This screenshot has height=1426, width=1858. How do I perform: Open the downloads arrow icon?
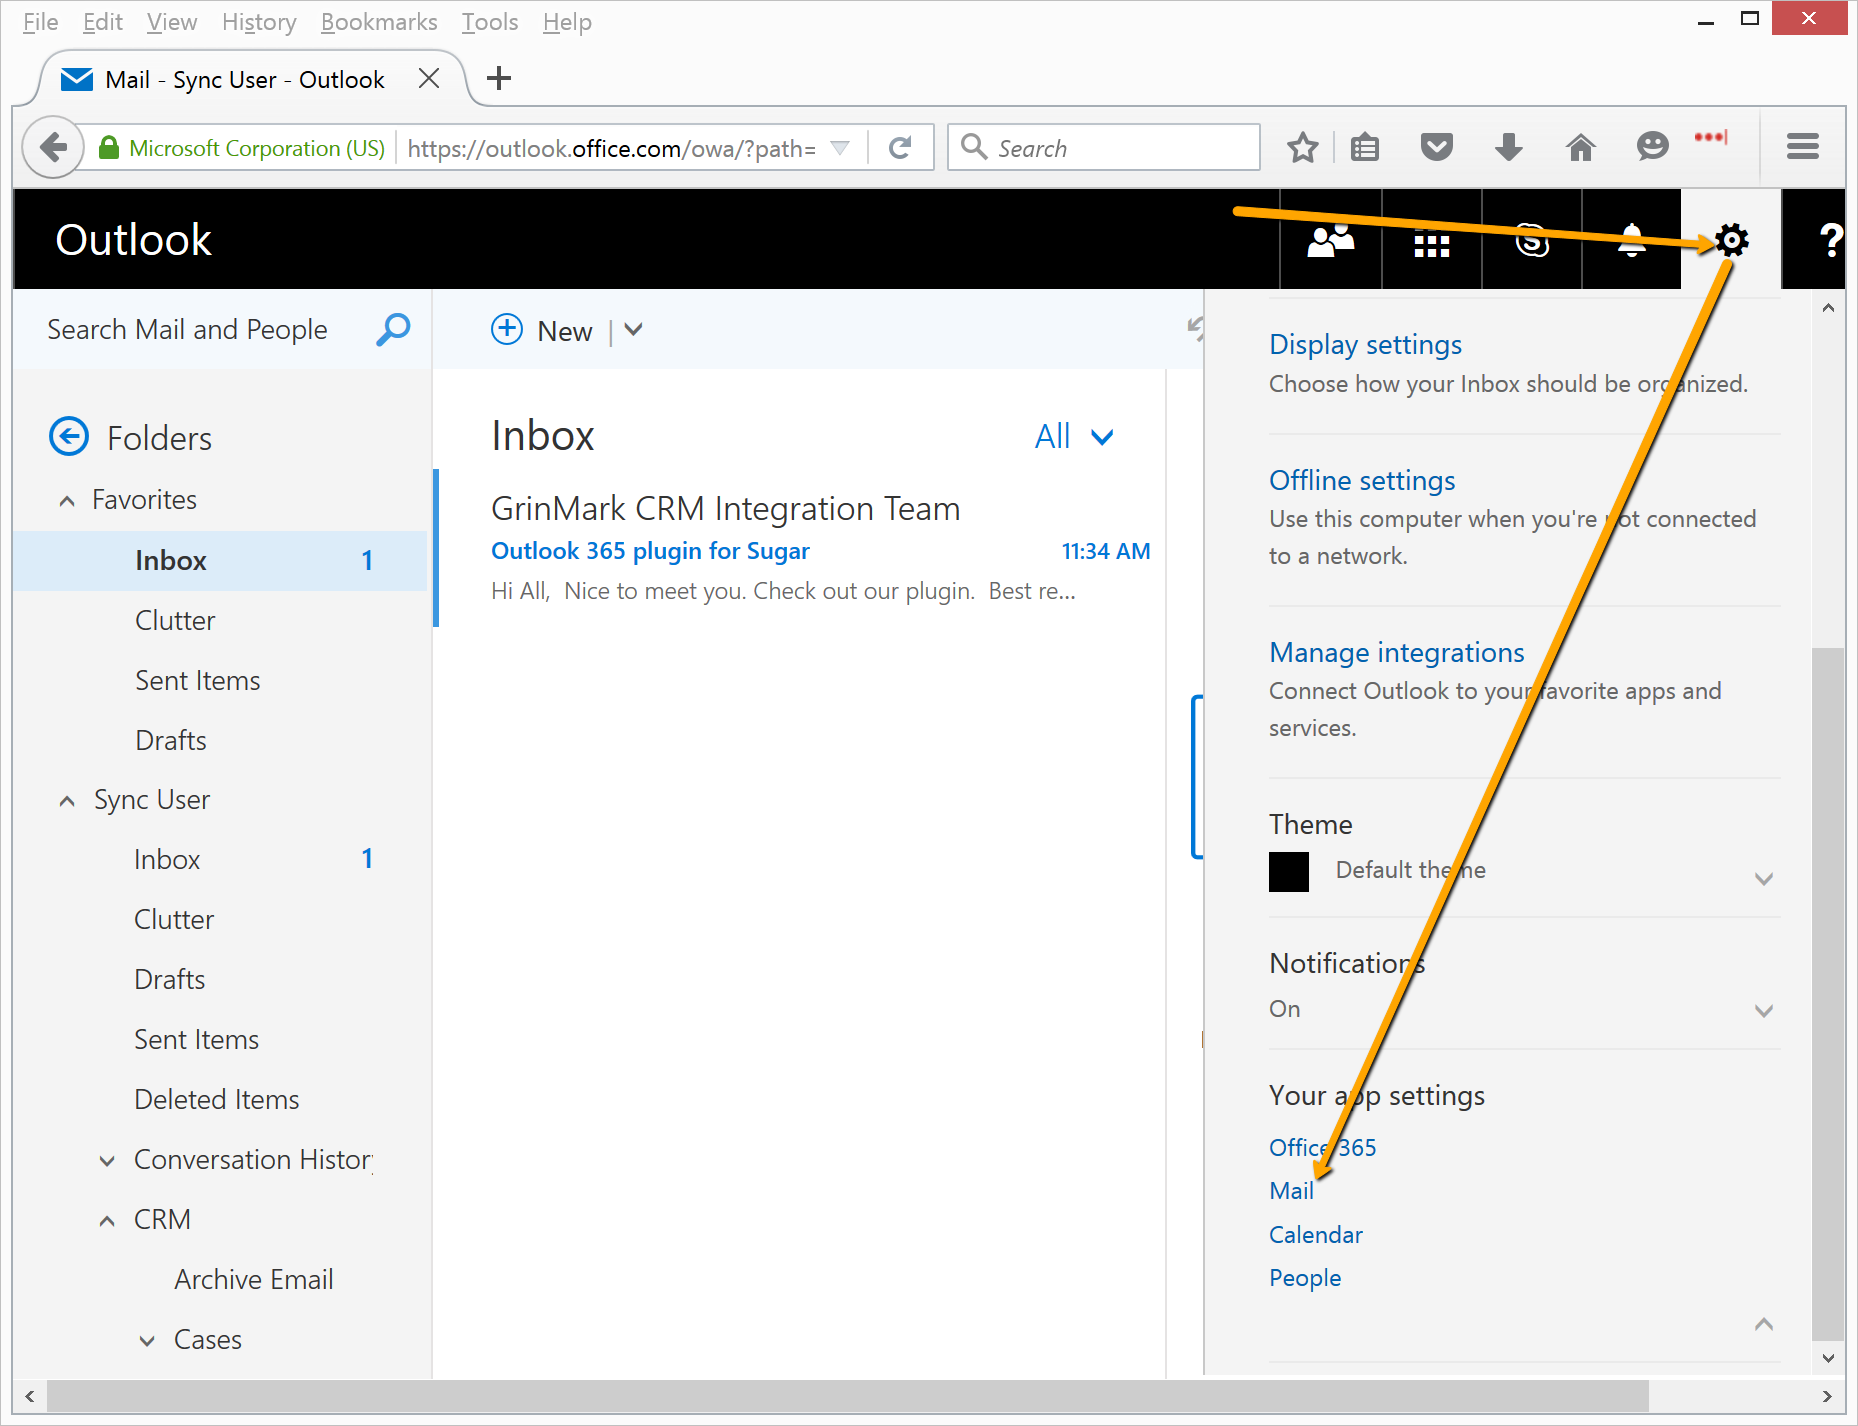(1508, 148)
